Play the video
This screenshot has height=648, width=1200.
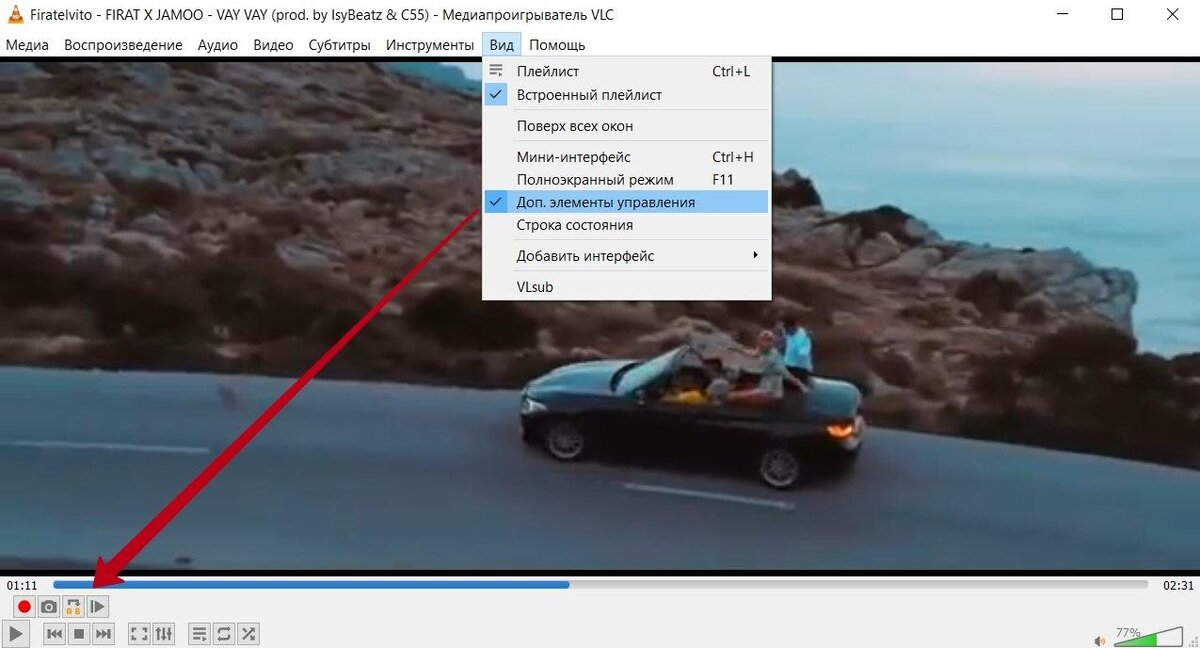point(17,633)
